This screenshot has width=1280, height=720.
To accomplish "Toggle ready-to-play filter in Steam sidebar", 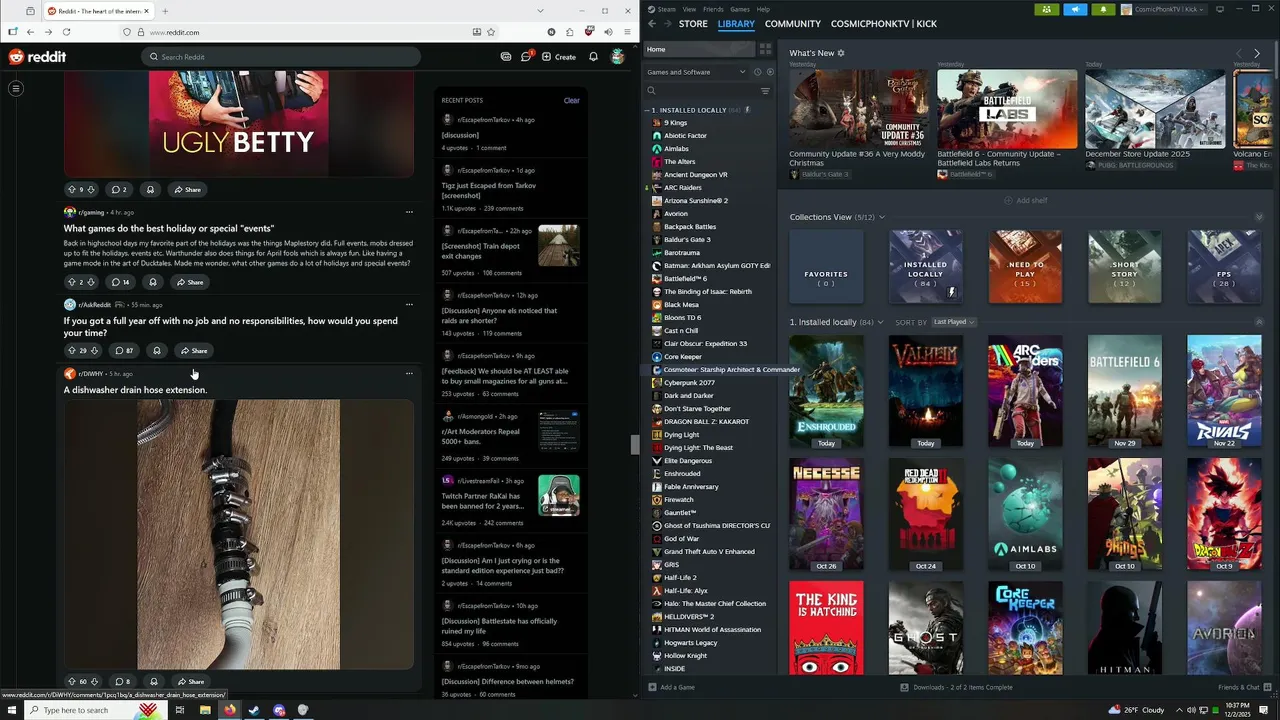I will tap(769, 72).
